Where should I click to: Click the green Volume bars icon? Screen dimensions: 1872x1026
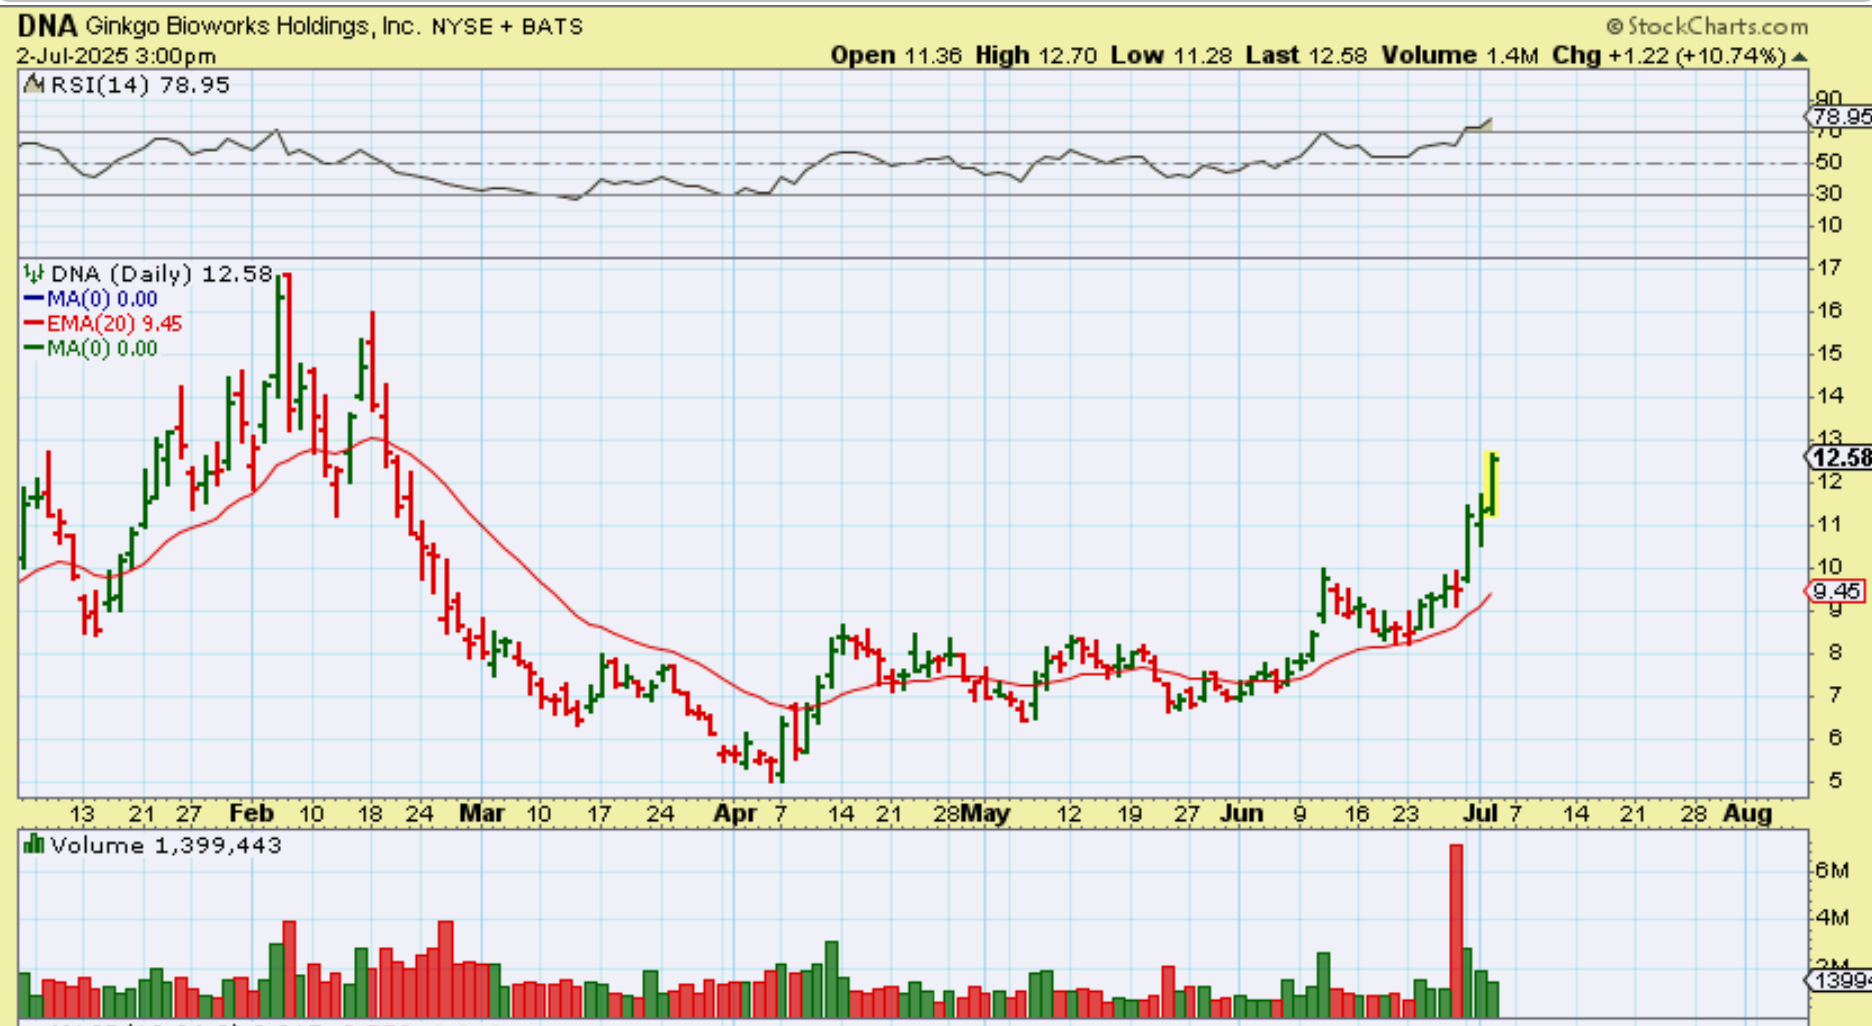(x=34, y=845)
